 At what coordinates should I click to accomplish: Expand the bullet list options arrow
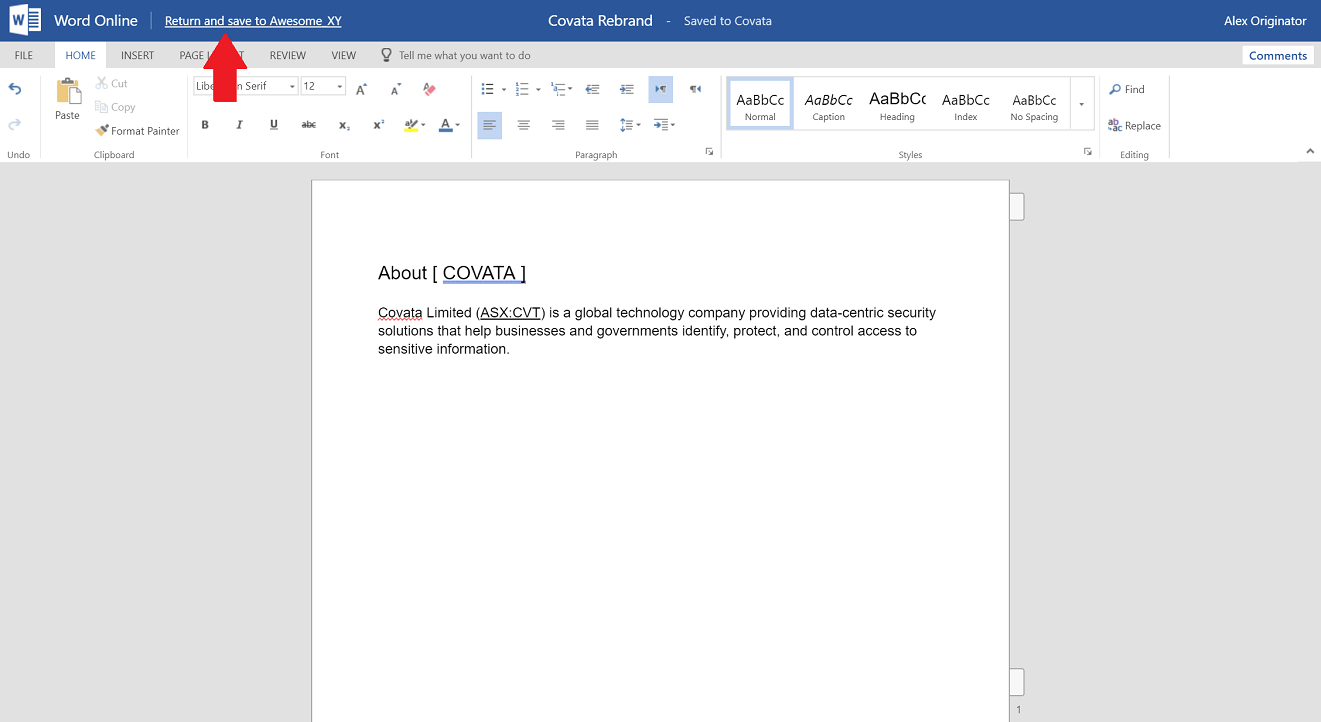pos(504,89)
